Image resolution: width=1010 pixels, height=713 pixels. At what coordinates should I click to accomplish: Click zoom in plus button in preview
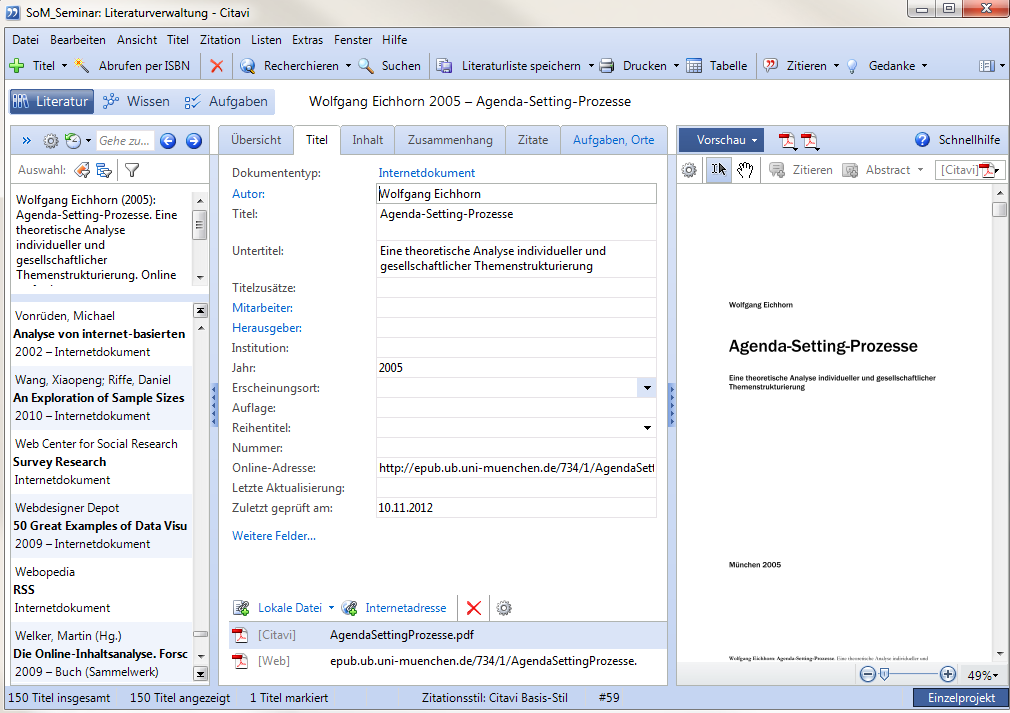tap(948, 675)
